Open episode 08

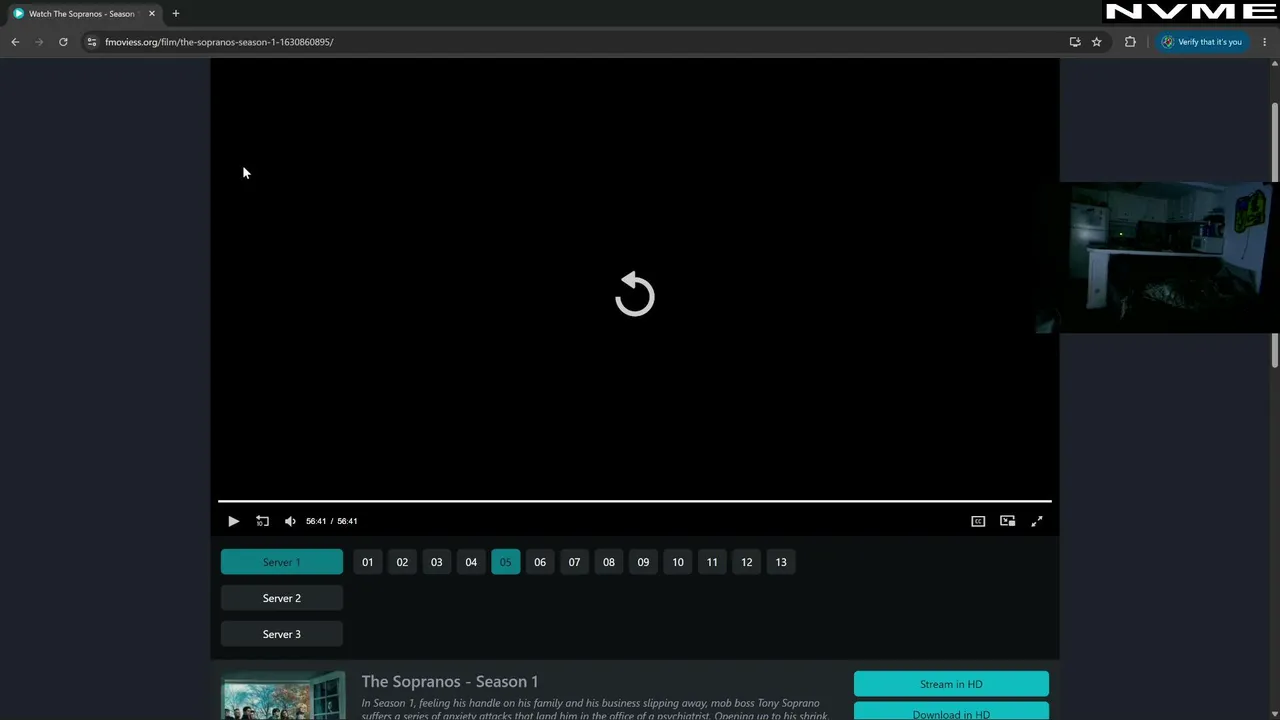pyautogui.click(x=609, y=562)
